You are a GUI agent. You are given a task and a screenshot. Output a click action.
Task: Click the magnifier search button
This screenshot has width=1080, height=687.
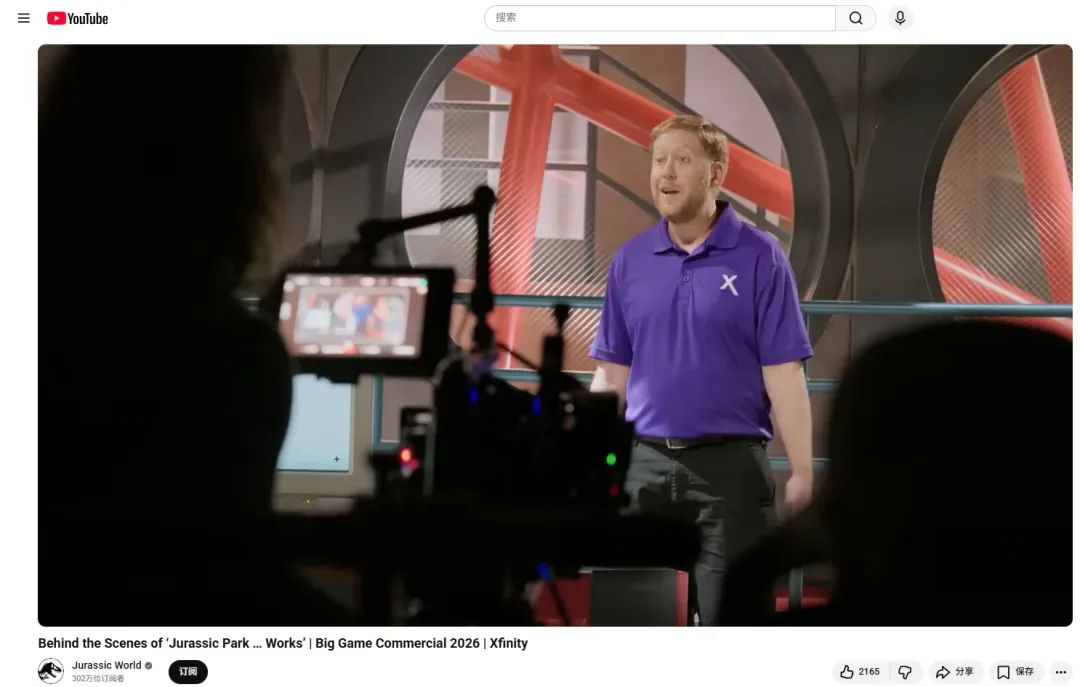coord(855,19)
